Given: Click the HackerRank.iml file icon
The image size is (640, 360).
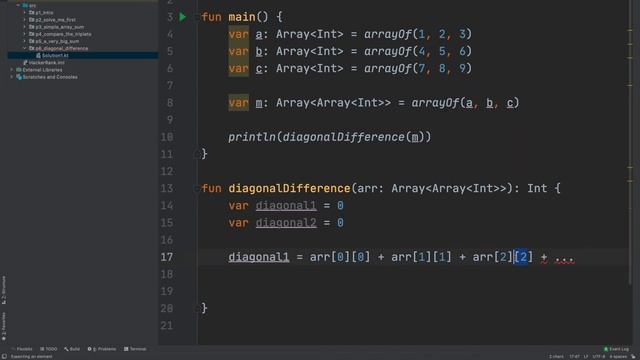Looking at the screenshot, I should tap(25, 63).
